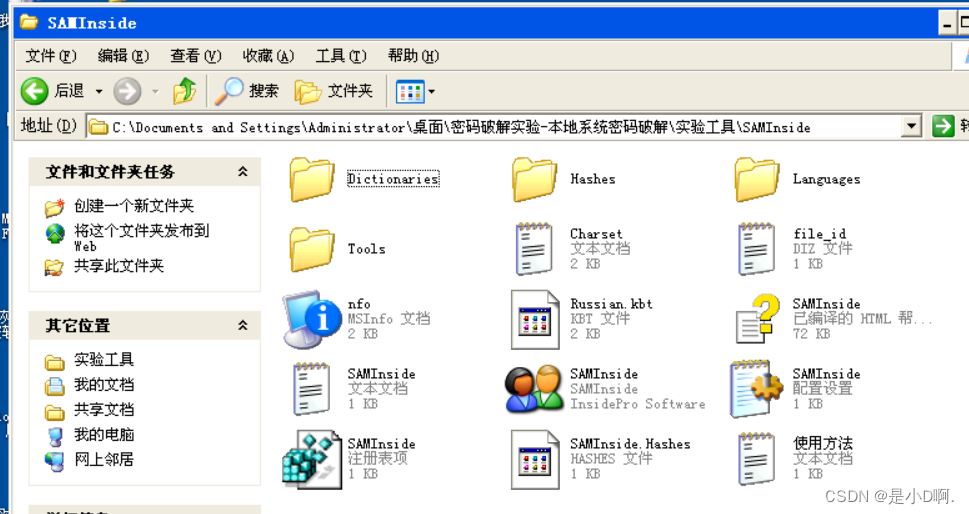969x514 pixels.
Task: Click the Russian.kbt file name text
Action: point(611,304)
